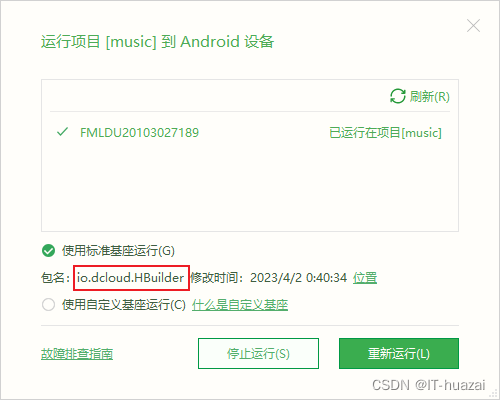This screenshot has width=500, height=400.
Task: Click the green checked circle for standard base
Action: (x=49, y=251)
